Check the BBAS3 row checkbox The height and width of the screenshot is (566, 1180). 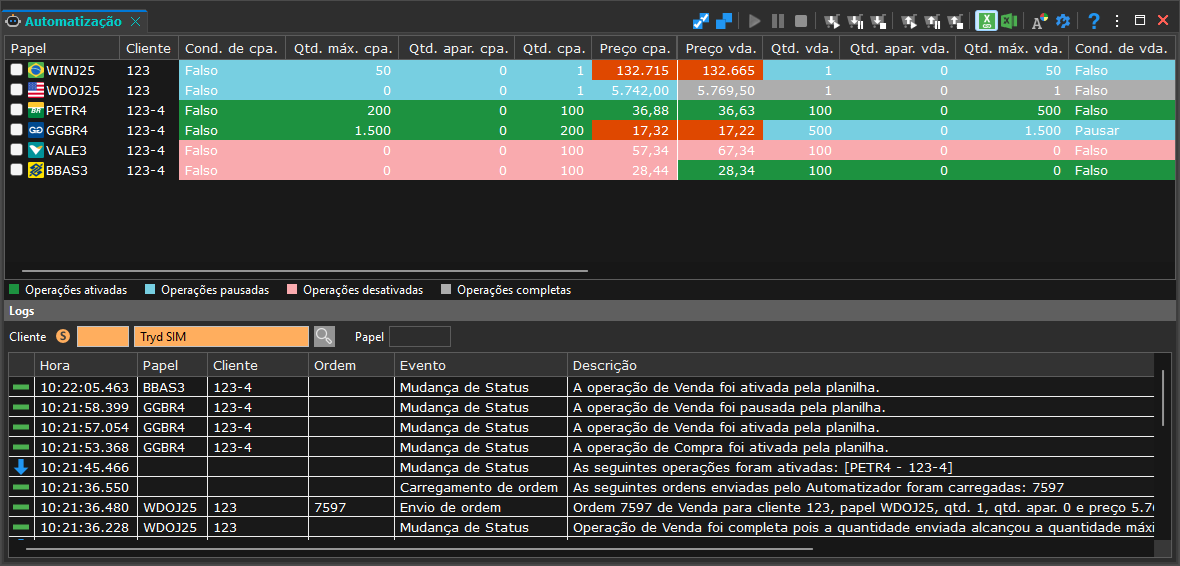pyautogui.click(x=17, y=170)
